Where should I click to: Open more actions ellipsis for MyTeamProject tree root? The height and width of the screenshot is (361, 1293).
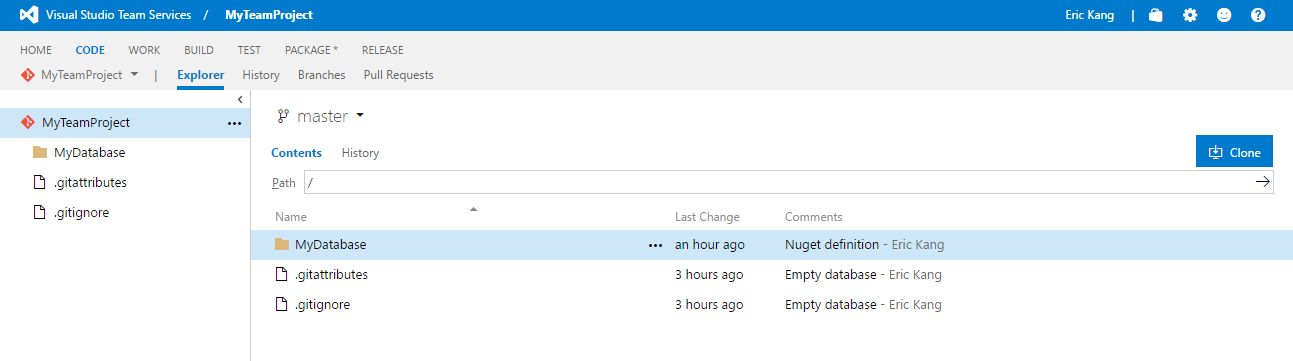[235, 124]
